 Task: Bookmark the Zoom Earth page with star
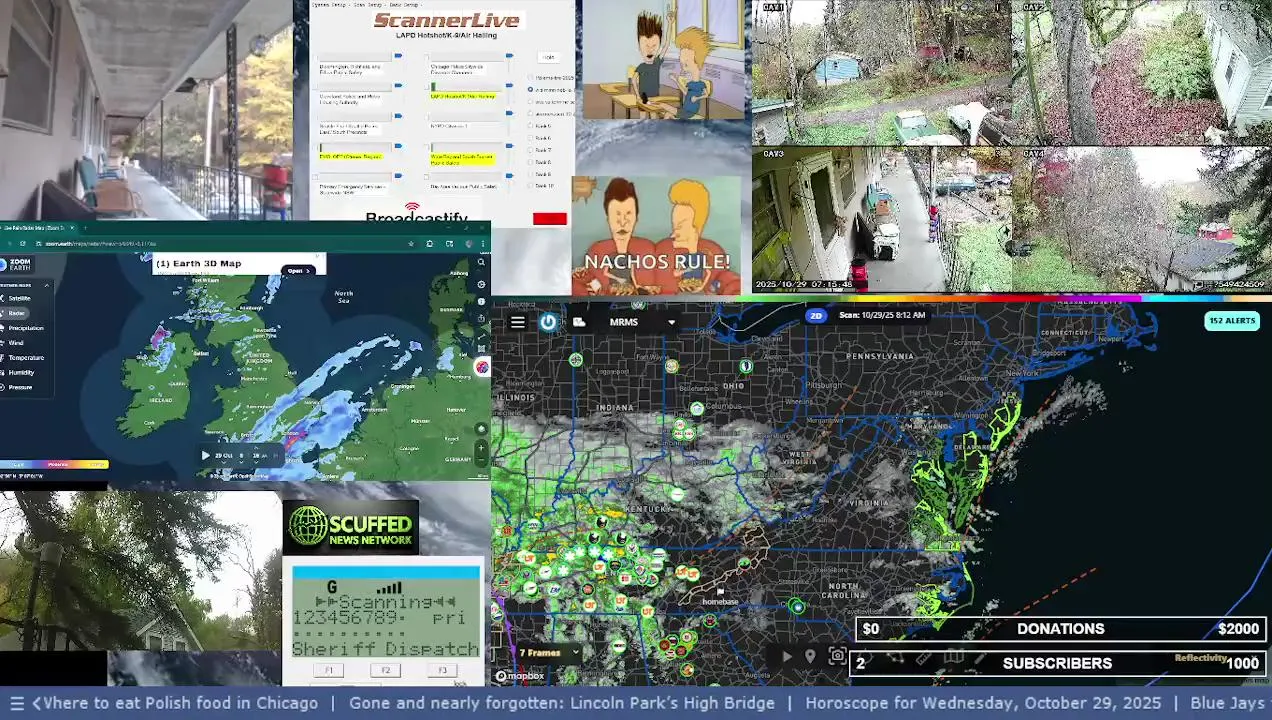(x=411, y=244)
